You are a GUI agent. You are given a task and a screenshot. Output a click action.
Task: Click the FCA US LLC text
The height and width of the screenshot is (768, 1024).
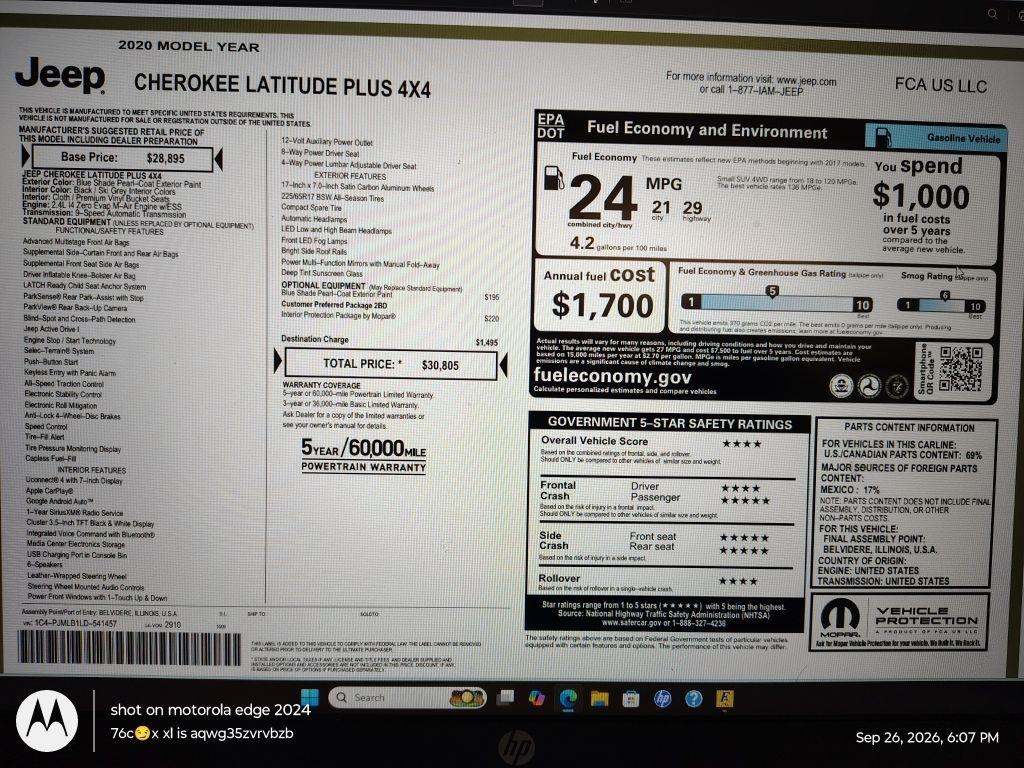pos(940,86)
